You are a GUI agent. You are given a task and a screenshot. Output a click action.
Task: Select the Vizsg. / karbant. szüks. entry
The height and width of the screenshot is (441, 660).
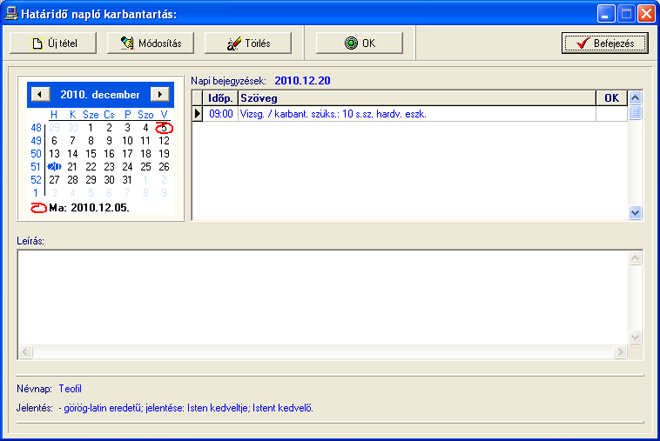[417, 114]
